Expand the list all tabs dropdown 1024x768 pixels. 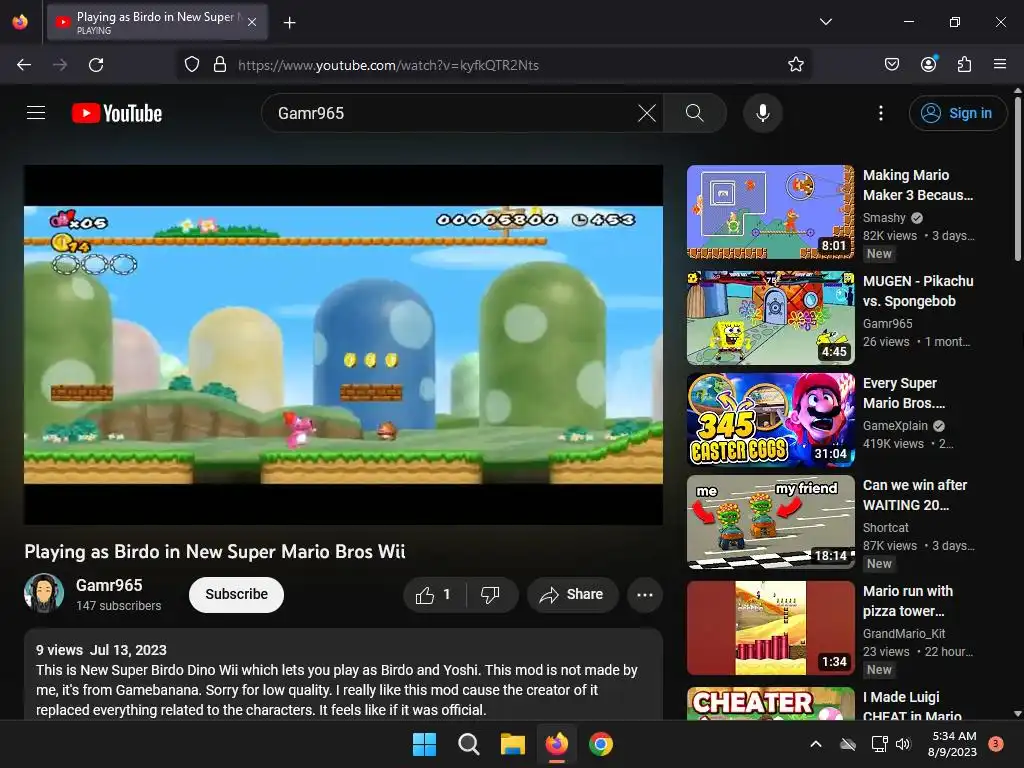coord(825,22)
